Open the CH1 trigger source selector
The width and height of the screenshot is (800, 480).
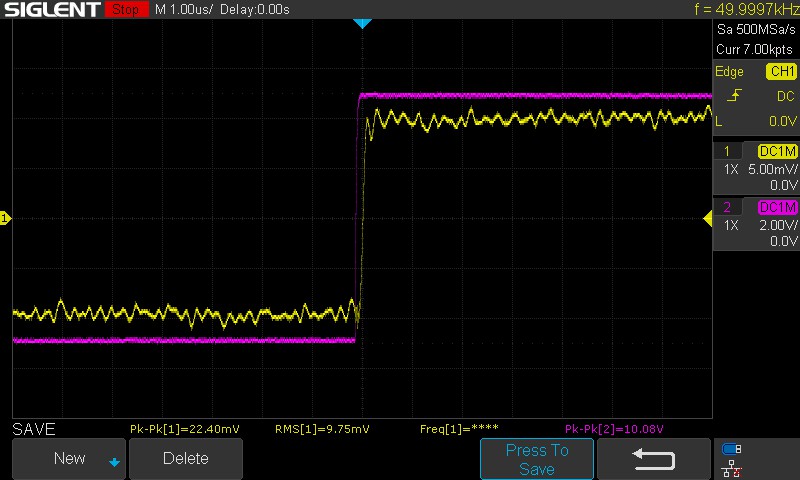click(781, 72)
